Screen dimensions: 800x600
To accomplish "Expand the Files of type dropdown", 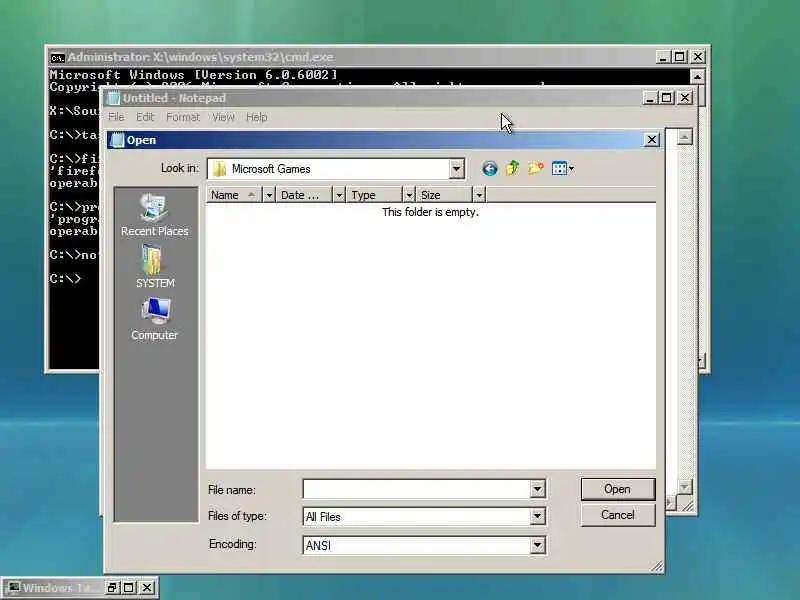I will 537,517.
